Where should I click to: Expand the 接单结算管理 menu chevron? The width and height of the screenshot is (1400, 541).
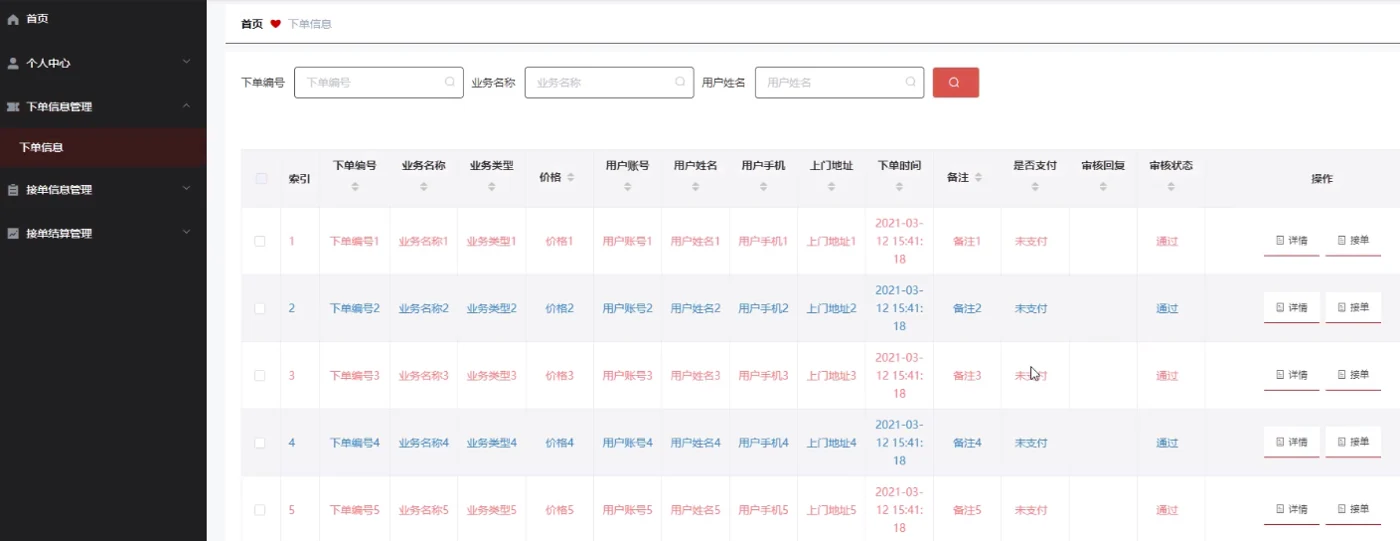[x=186, y=232]
